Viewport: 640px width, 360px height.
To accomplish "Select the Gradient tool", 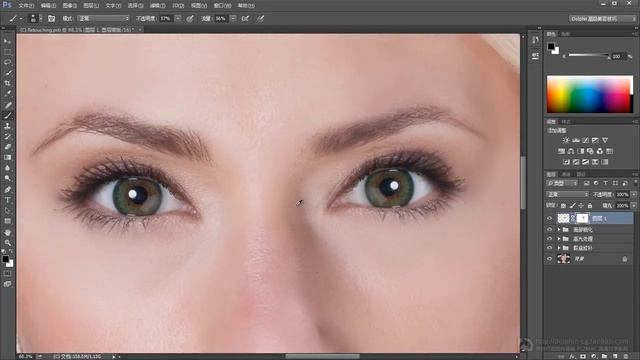I will click(x=7, y=158).
